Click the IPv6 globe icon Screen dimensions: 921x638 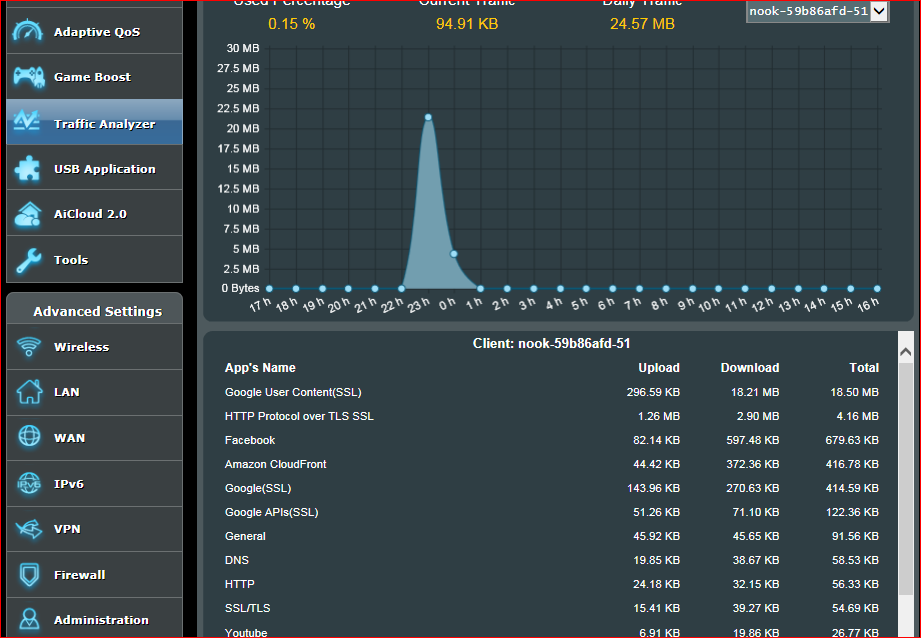point(28,484)
